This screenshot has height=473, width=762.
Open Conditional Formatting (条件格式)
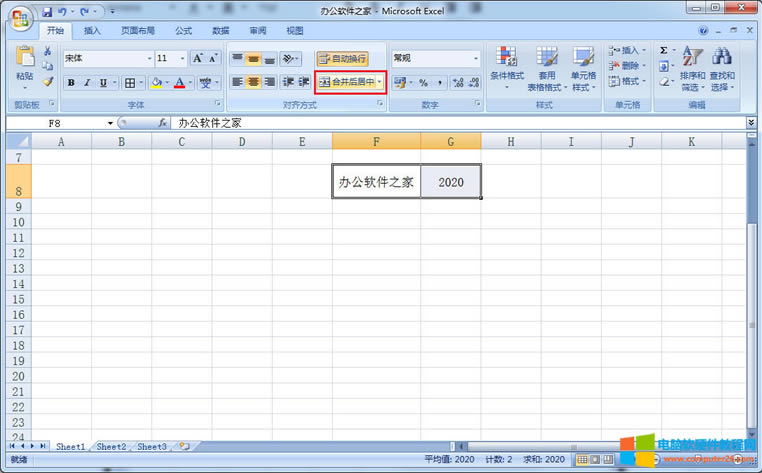click(x=507, y=66)
